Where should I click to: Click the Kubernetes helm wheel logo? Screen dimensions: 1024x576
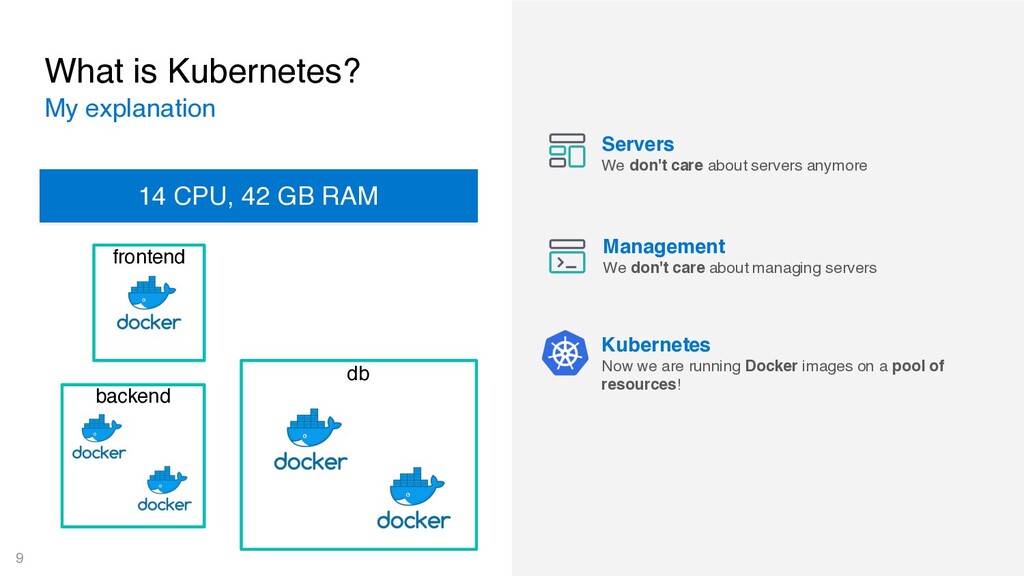[x=565, y=353]
